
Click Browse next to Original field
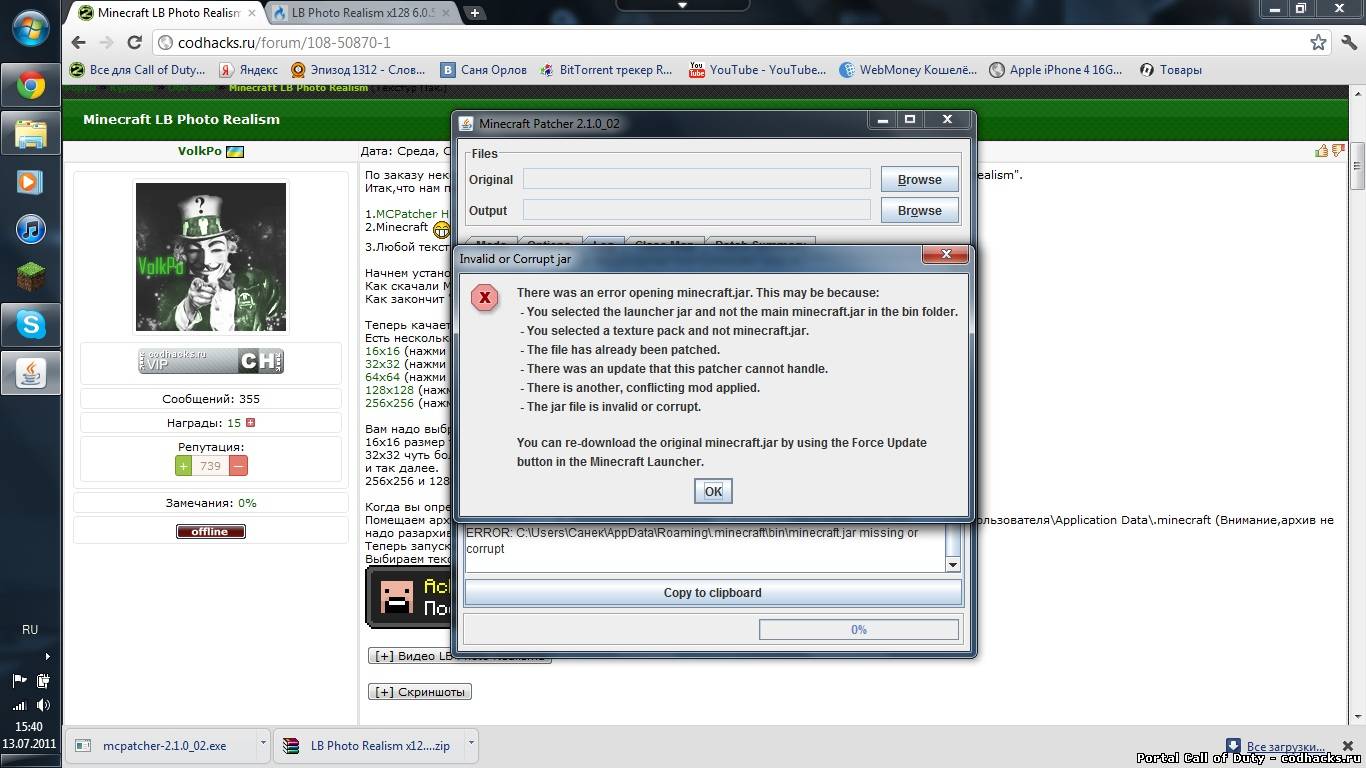coord(919,179)
